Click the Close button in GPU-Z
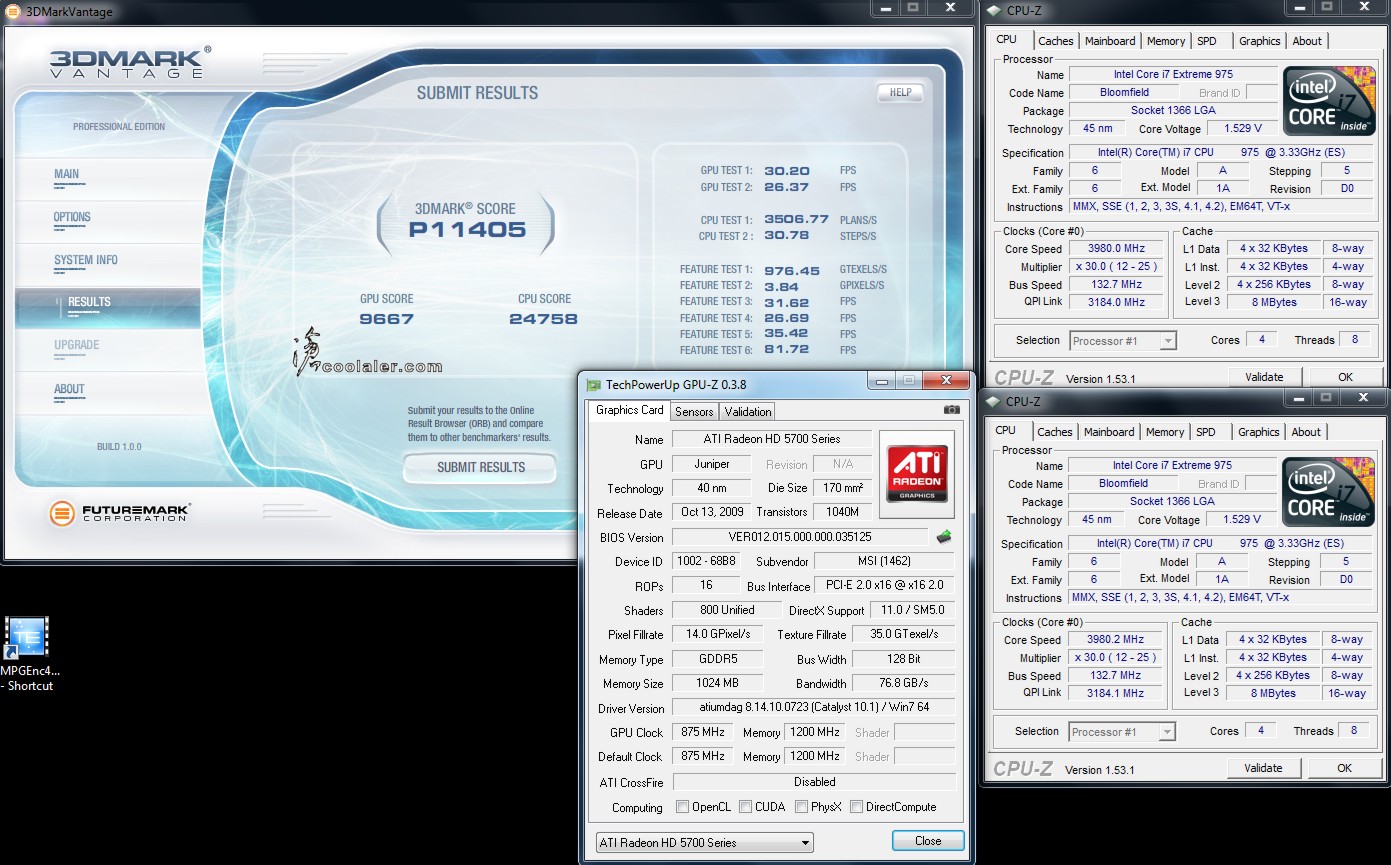Screen dimensions: 1391x865 pyautogui.click(x=928, y=841)
